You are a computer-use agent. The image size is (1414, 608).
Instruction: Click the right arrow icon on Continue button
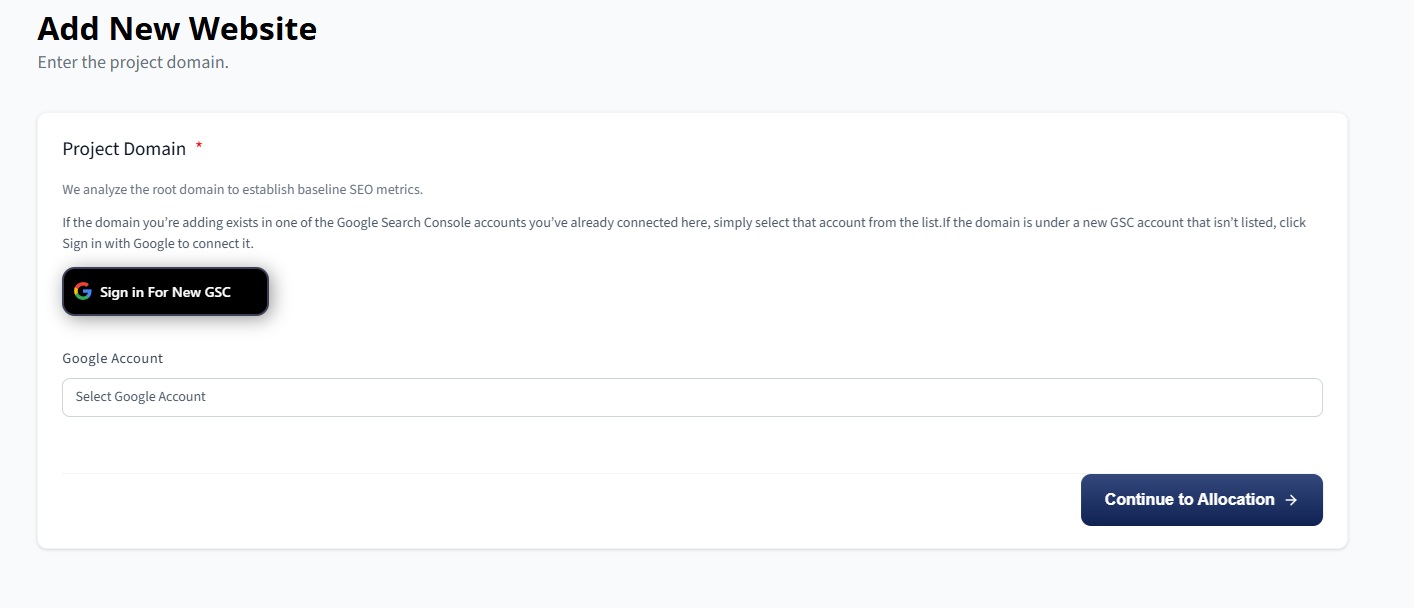(1291, 500)
